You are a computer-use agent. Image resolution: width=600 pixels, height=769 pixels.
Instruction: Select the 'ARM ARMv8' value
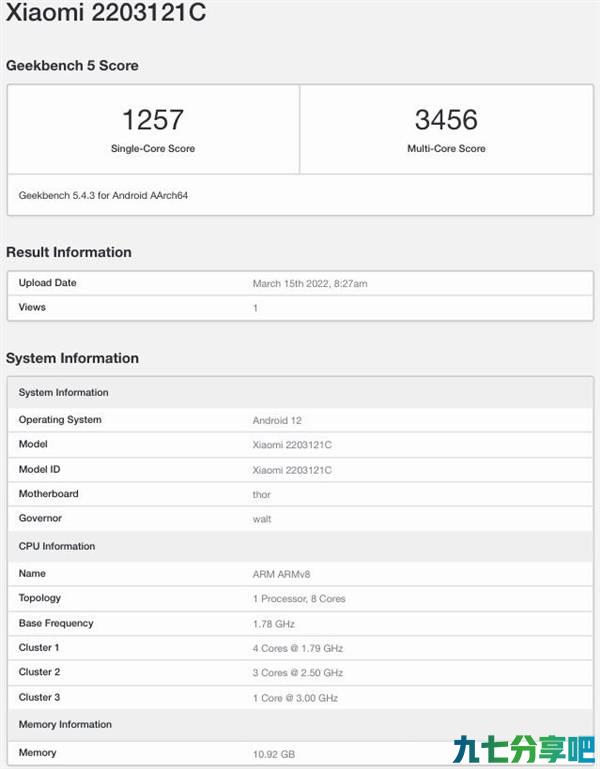pyautogui.click(x=281, y=574)
